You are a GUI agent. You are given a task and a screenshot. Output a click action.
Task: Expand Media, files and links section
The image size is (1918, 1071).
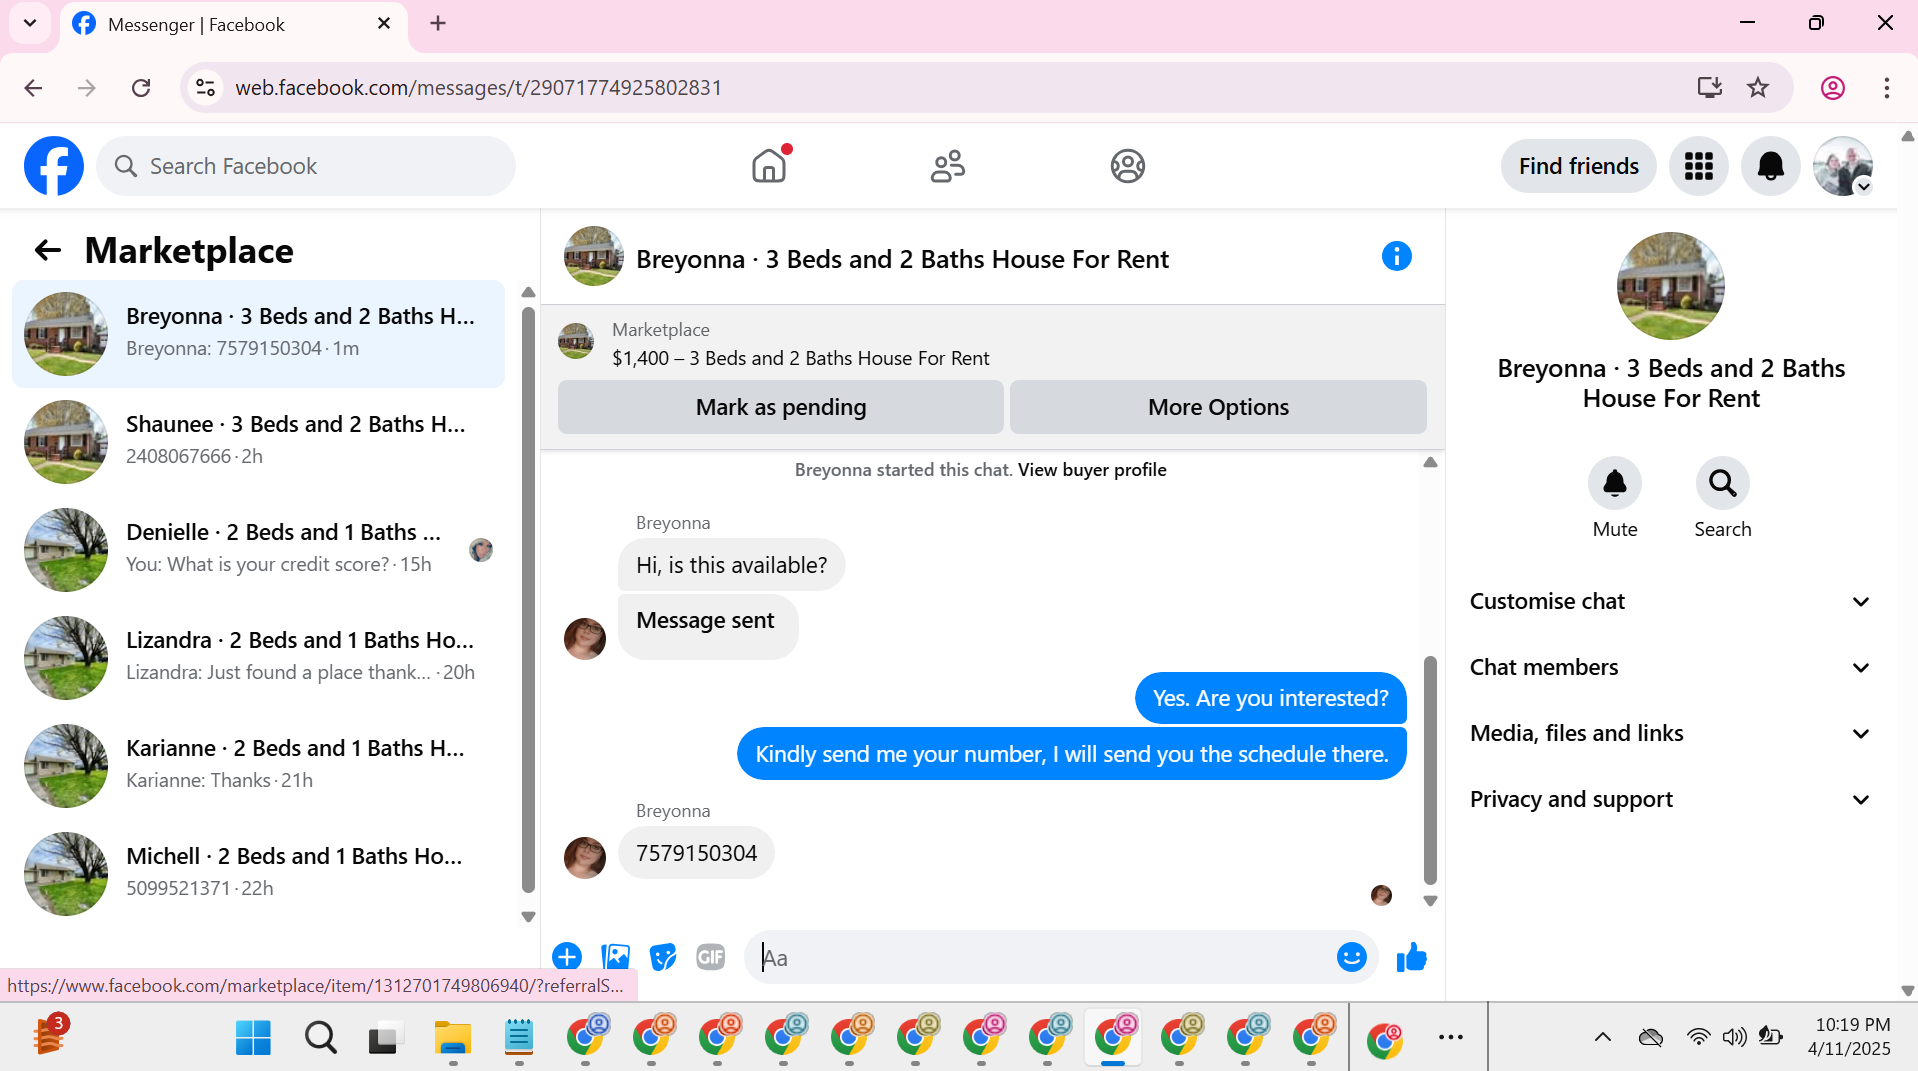pyautogui.click(x=1669, y=733)
